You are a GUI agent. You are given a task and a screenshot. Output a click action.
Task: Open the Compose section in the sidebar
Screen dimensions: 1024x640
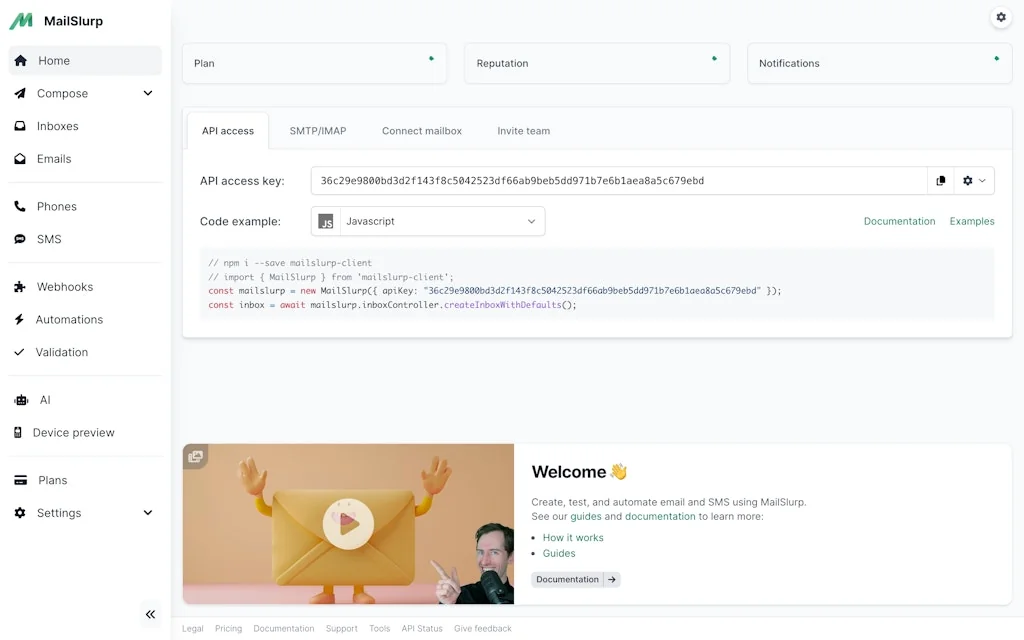60,93
